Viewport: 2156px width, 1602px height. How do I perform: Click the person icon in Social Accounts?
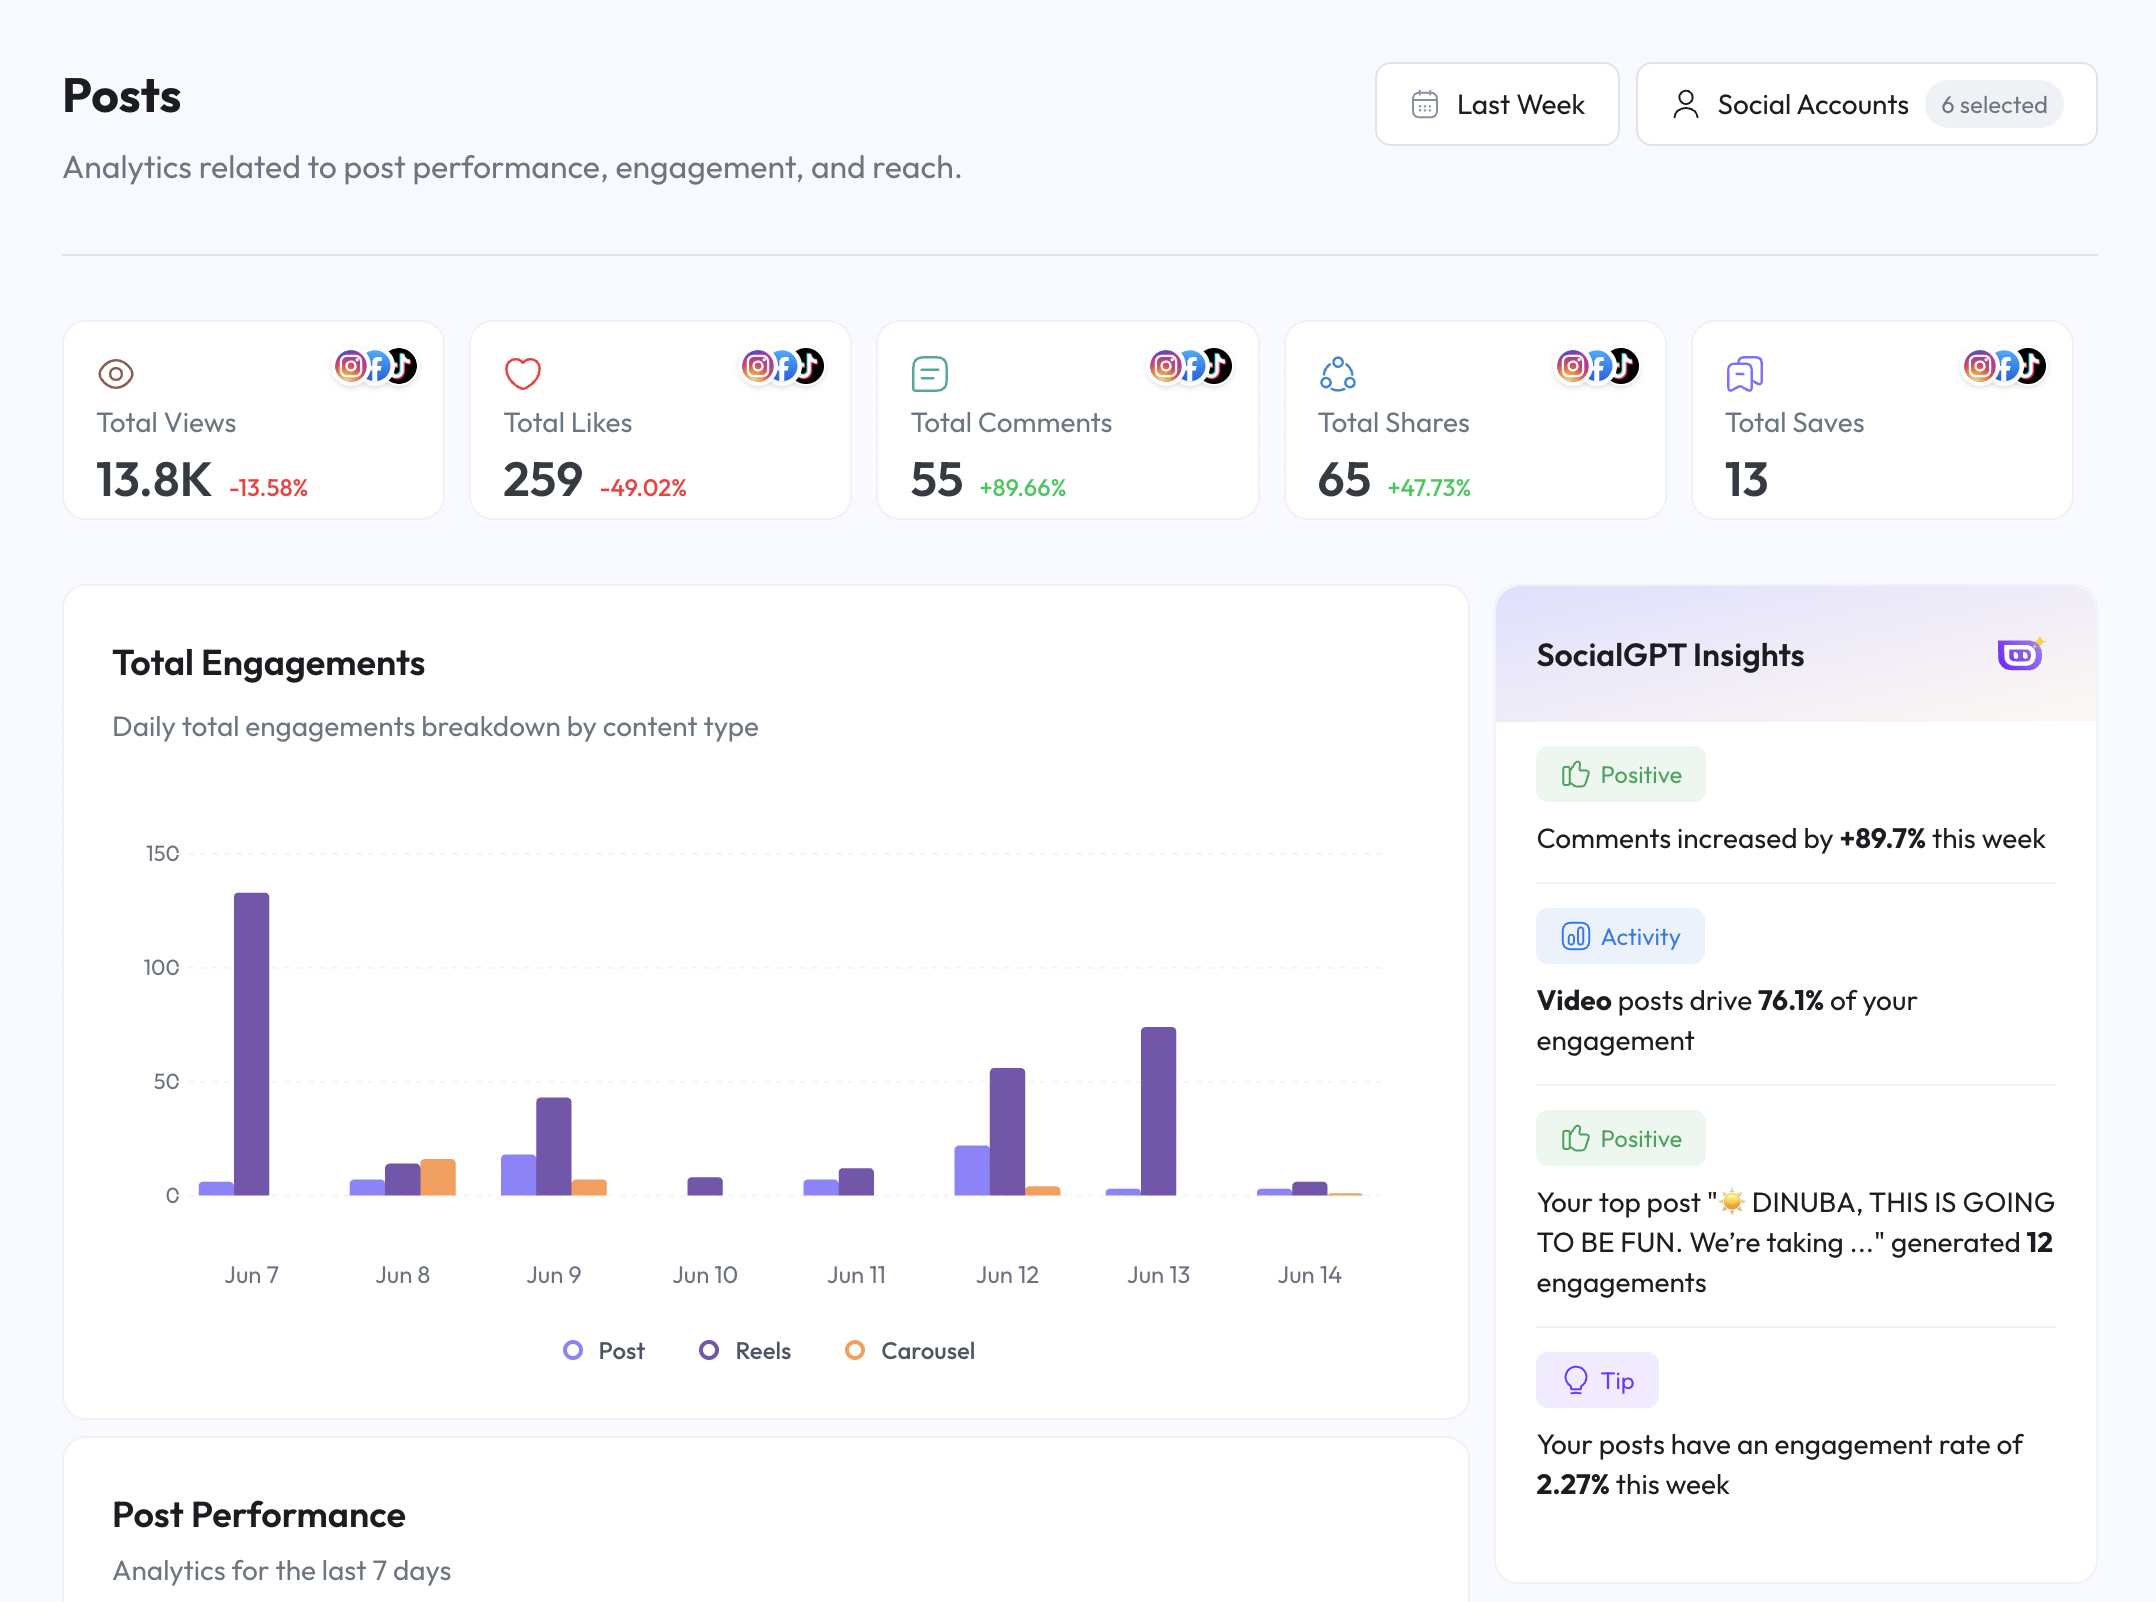[1686, 104]
